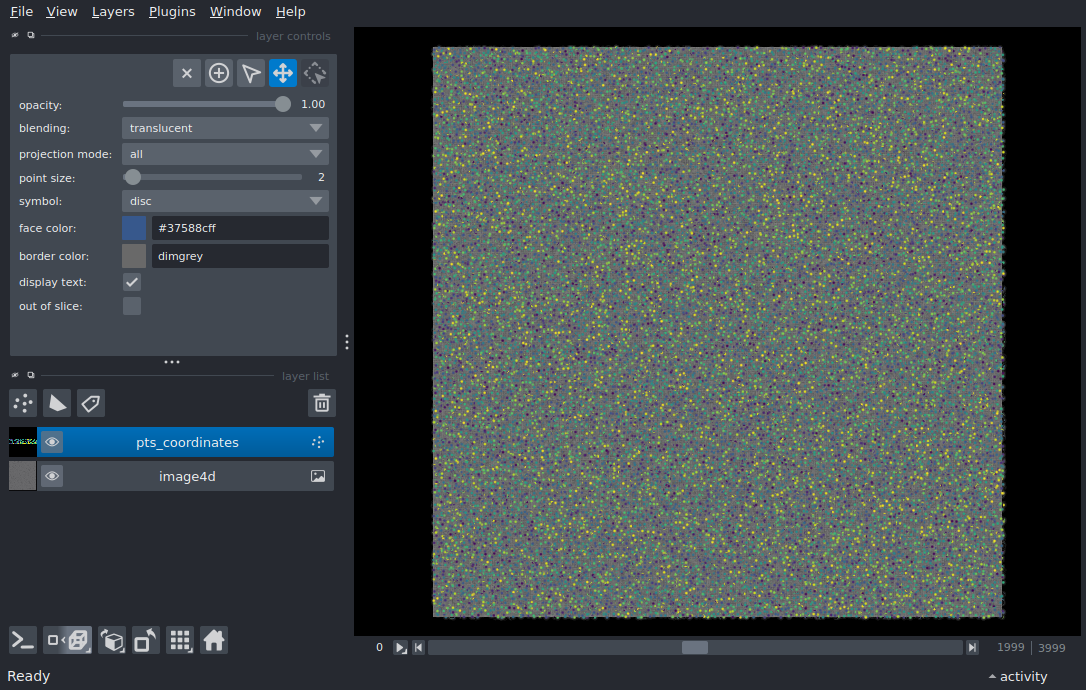Viewport: 1086px width, 690px height.
Task: Click the delete selected points button
Action: [187, 73]
